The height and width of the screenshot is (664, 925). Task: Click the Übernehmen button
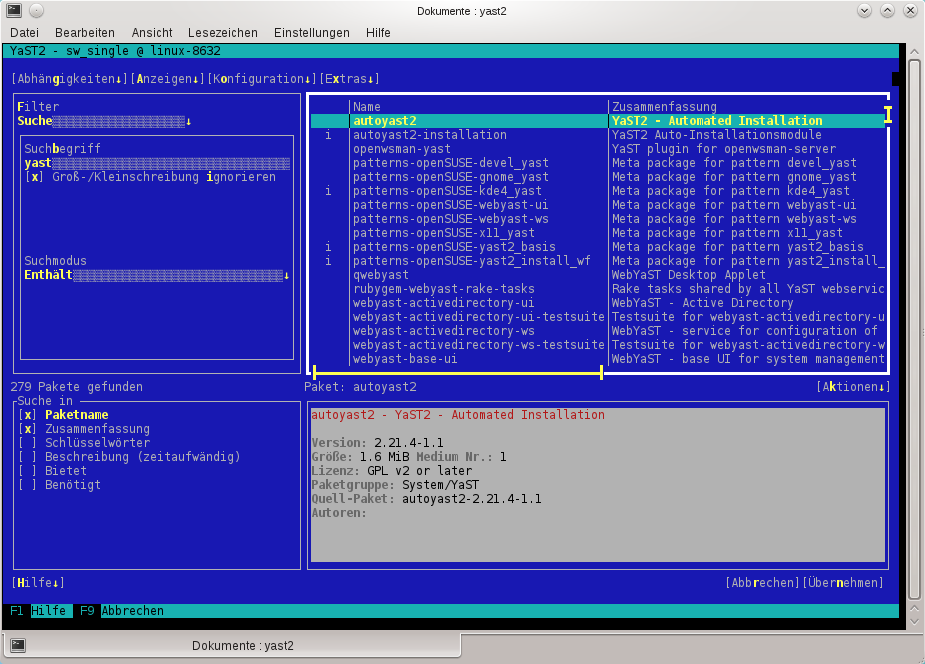tap(843, 582)
